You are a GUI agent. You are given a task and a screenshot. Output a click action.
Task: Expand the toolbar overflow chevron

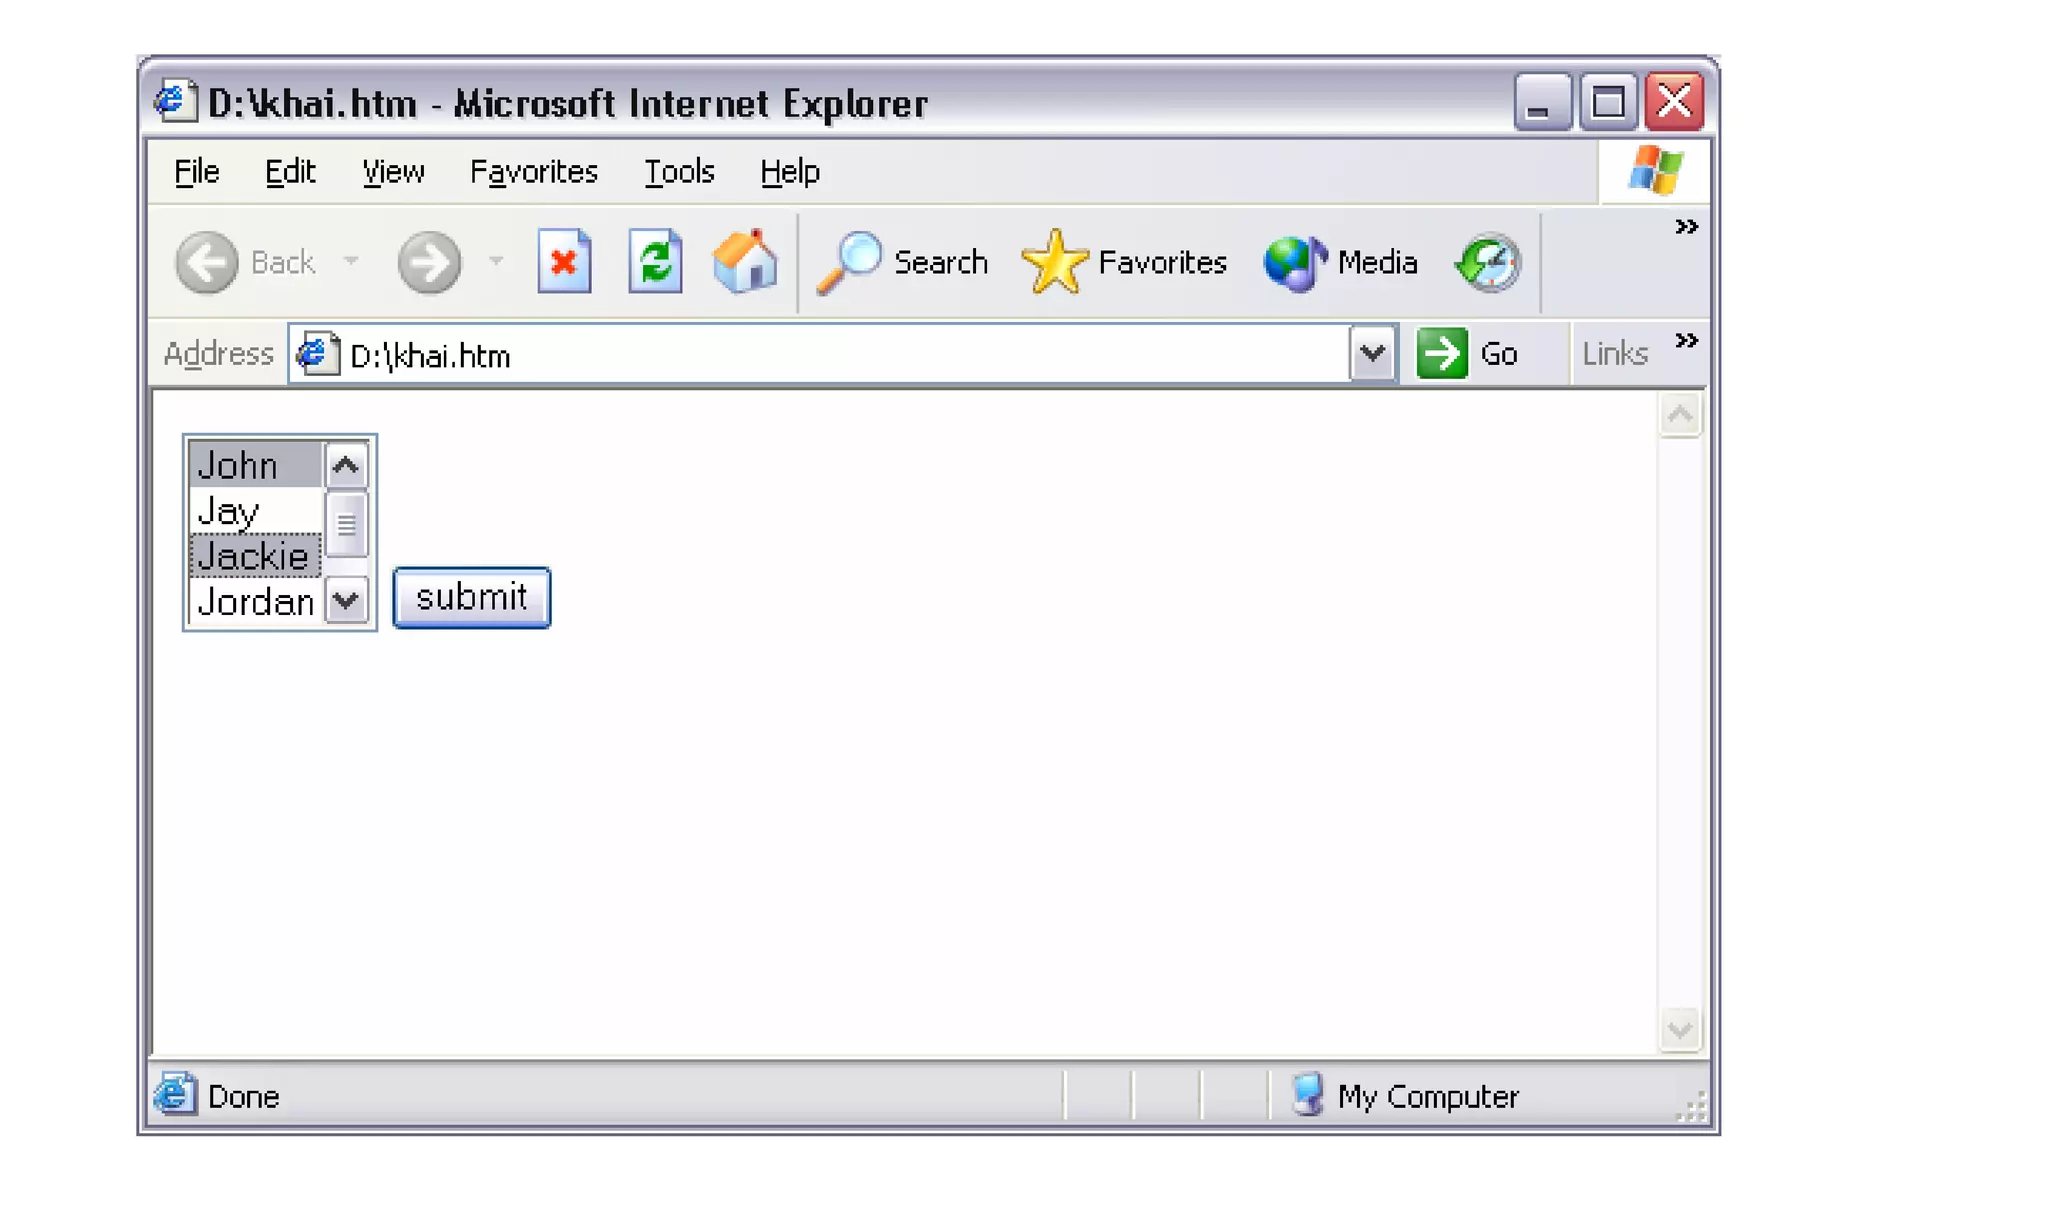pyautogui.click(x=1686, y=227)
